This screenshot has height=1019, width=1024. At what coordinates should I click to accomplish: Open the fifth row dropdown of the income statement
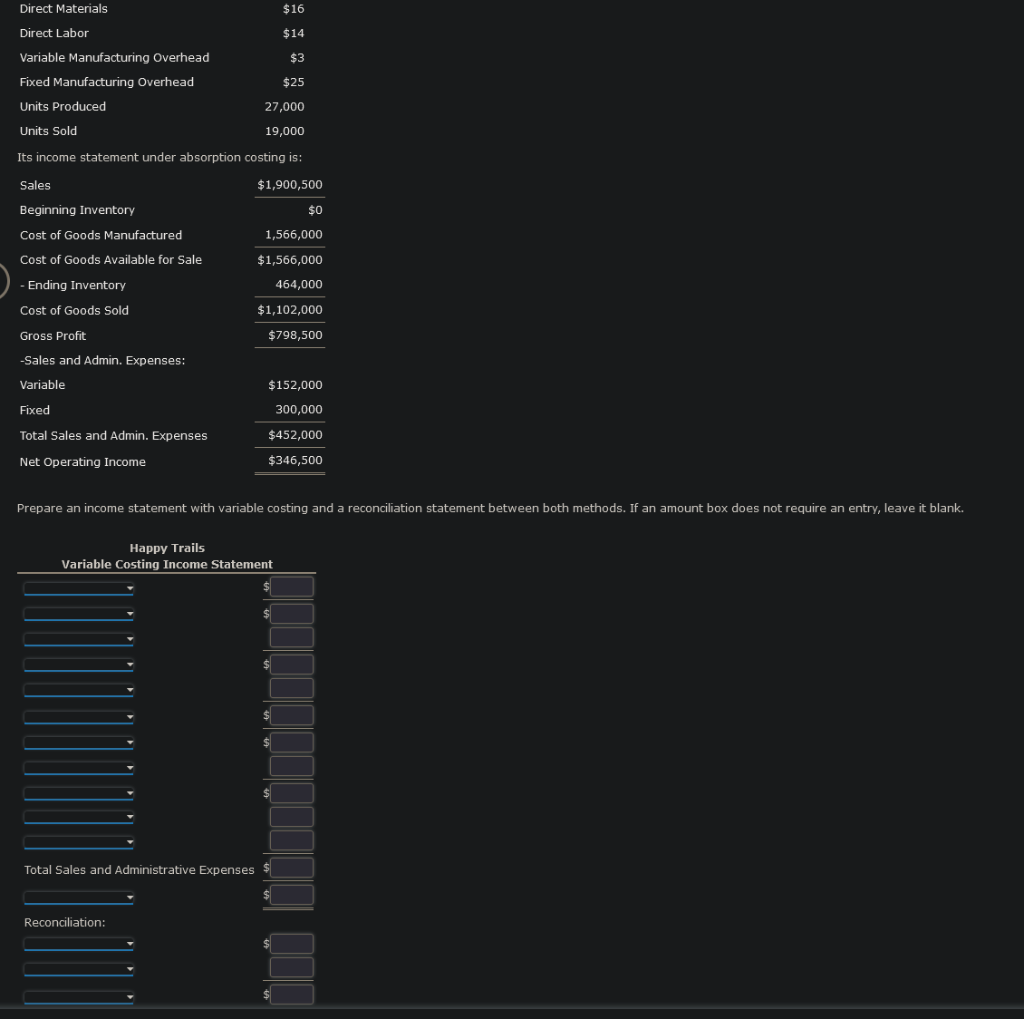point(78,690)
